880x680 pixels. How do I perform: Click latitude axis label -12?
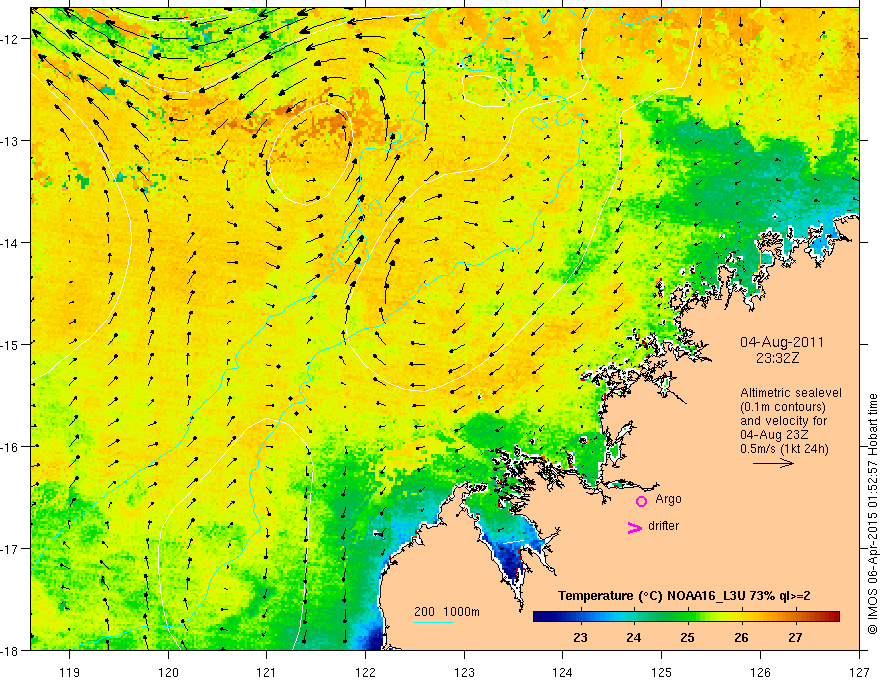(11, 39)
